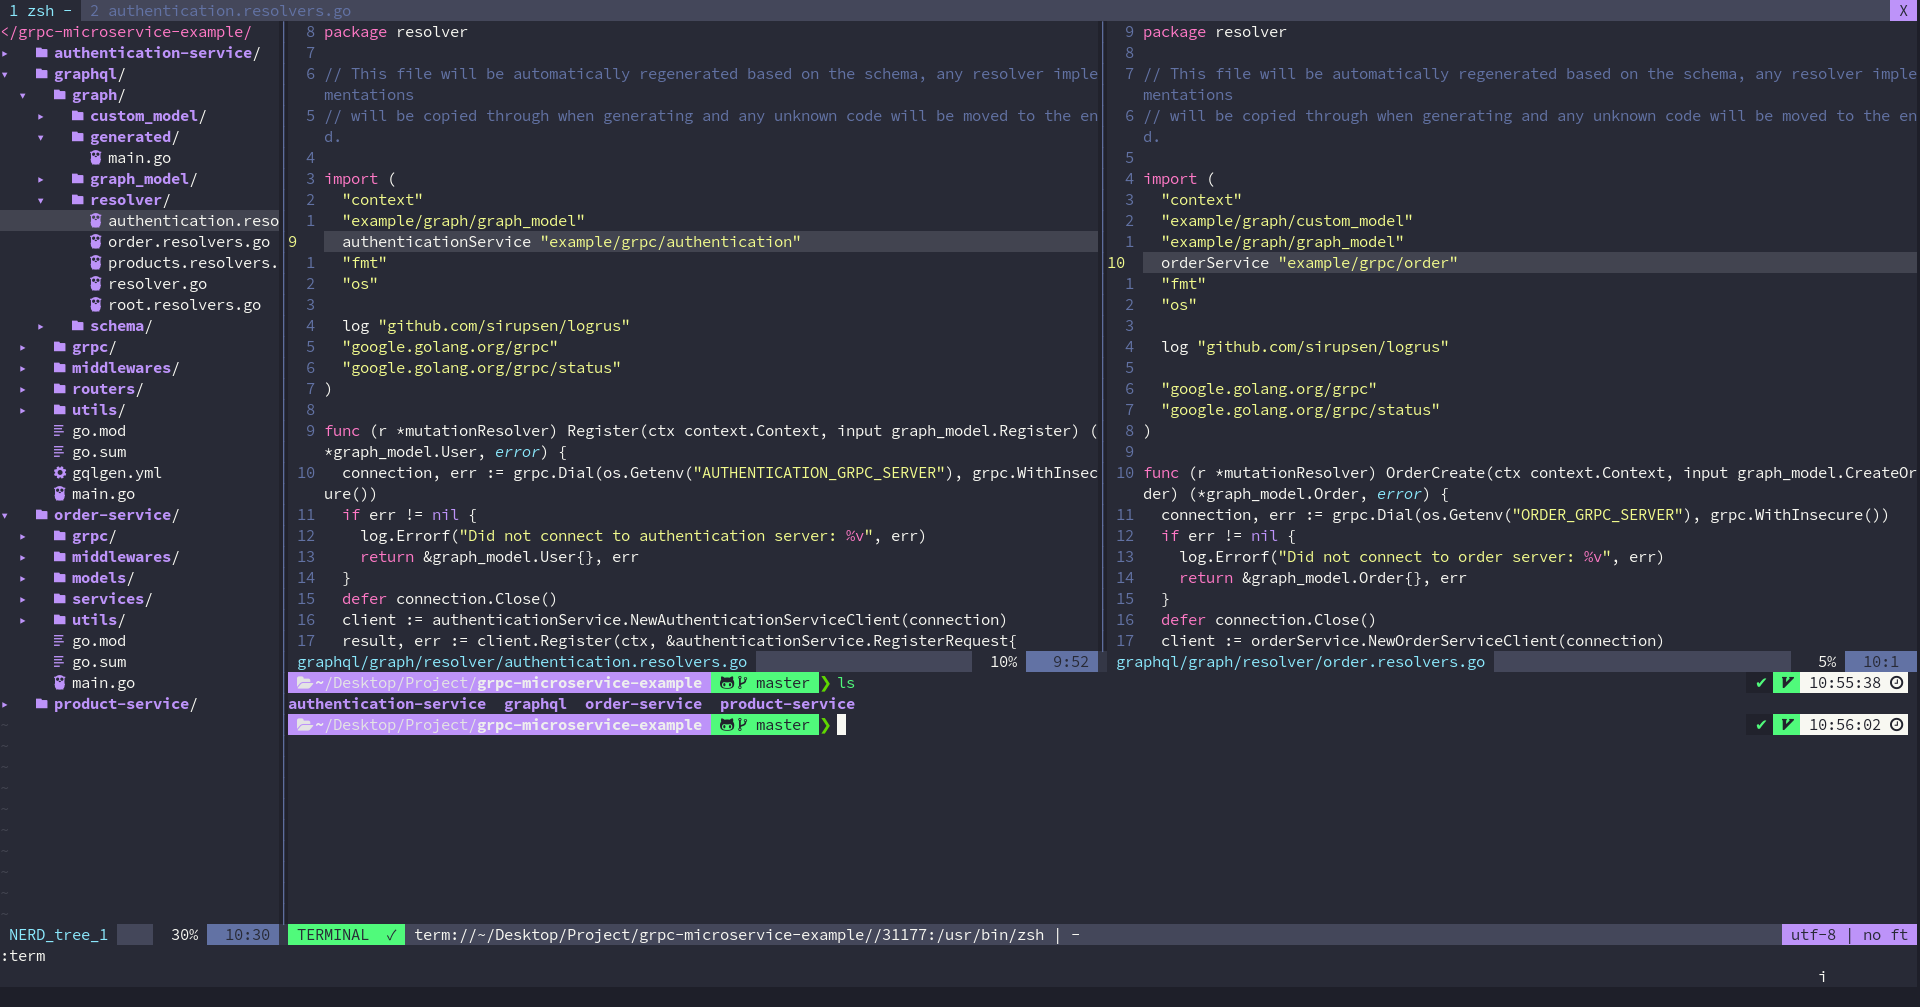This screenshot has width=1920, height=1007.
Task: Collapse the graphql/ tree node arrow
Action: (5, 74)
